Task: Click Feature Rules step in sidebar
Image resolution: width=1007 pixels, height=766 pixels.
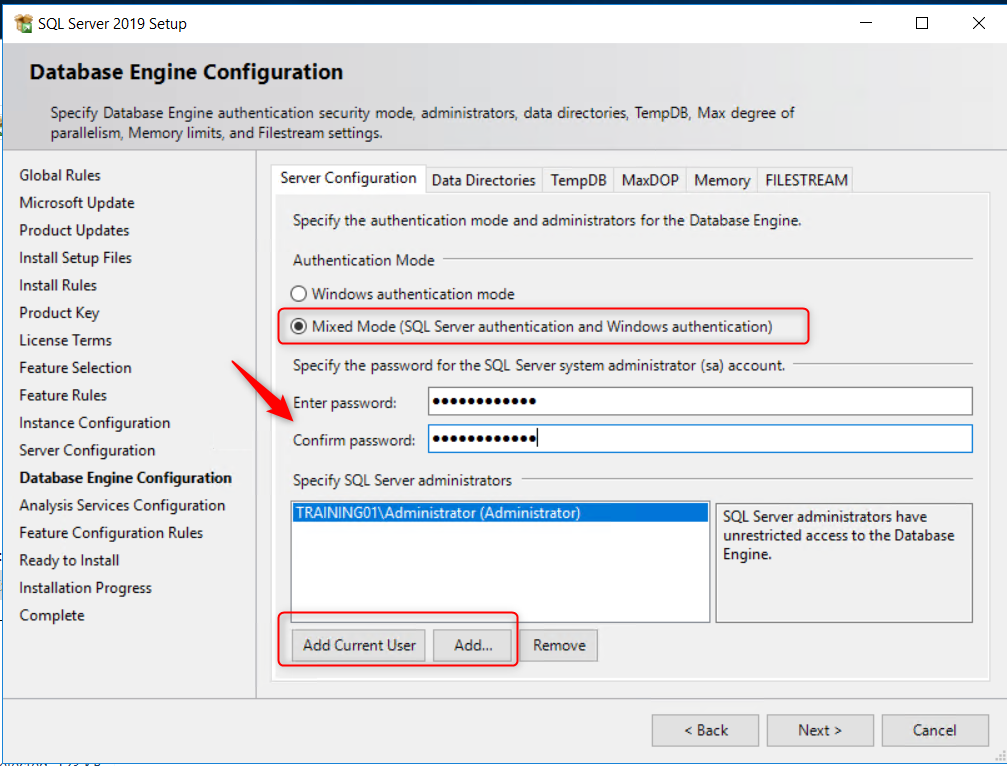Action: pos(63,396)
